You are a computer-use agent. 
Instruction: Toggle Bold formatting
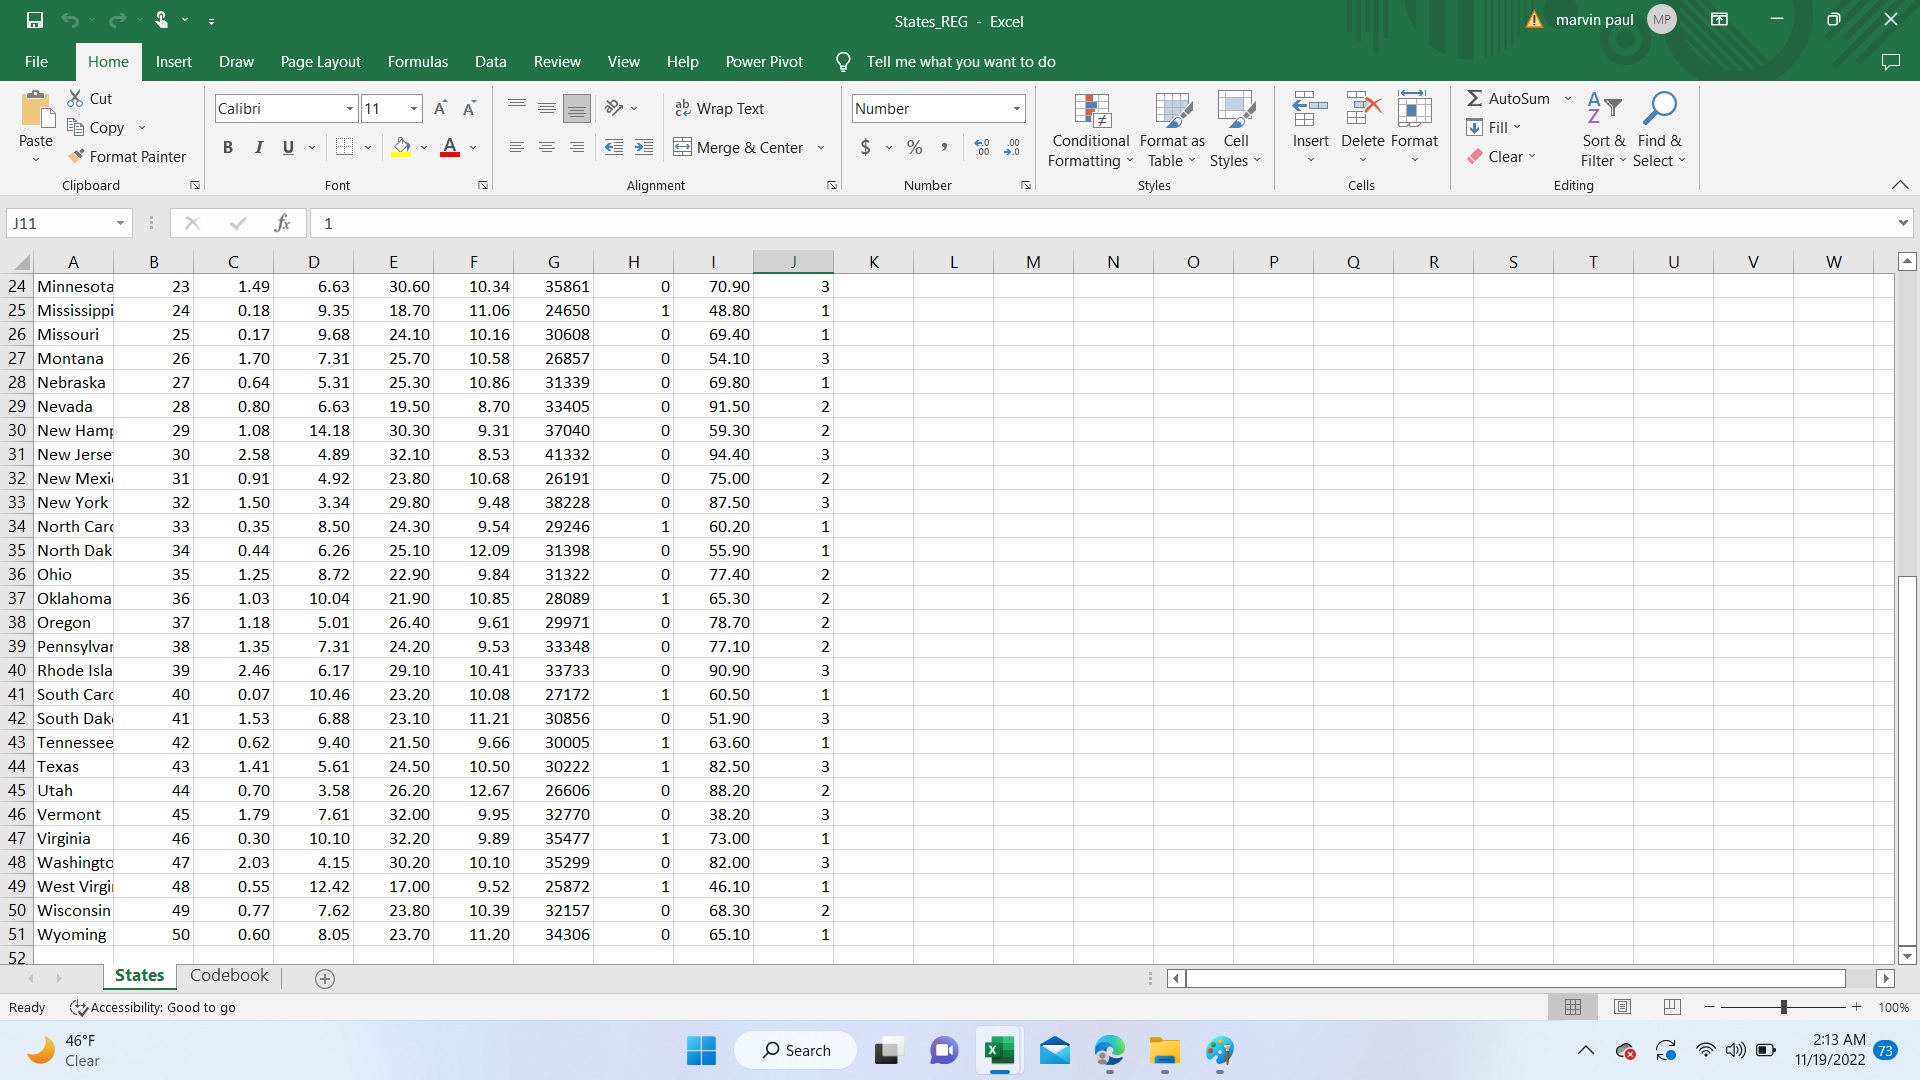click(x=228, y=147)
